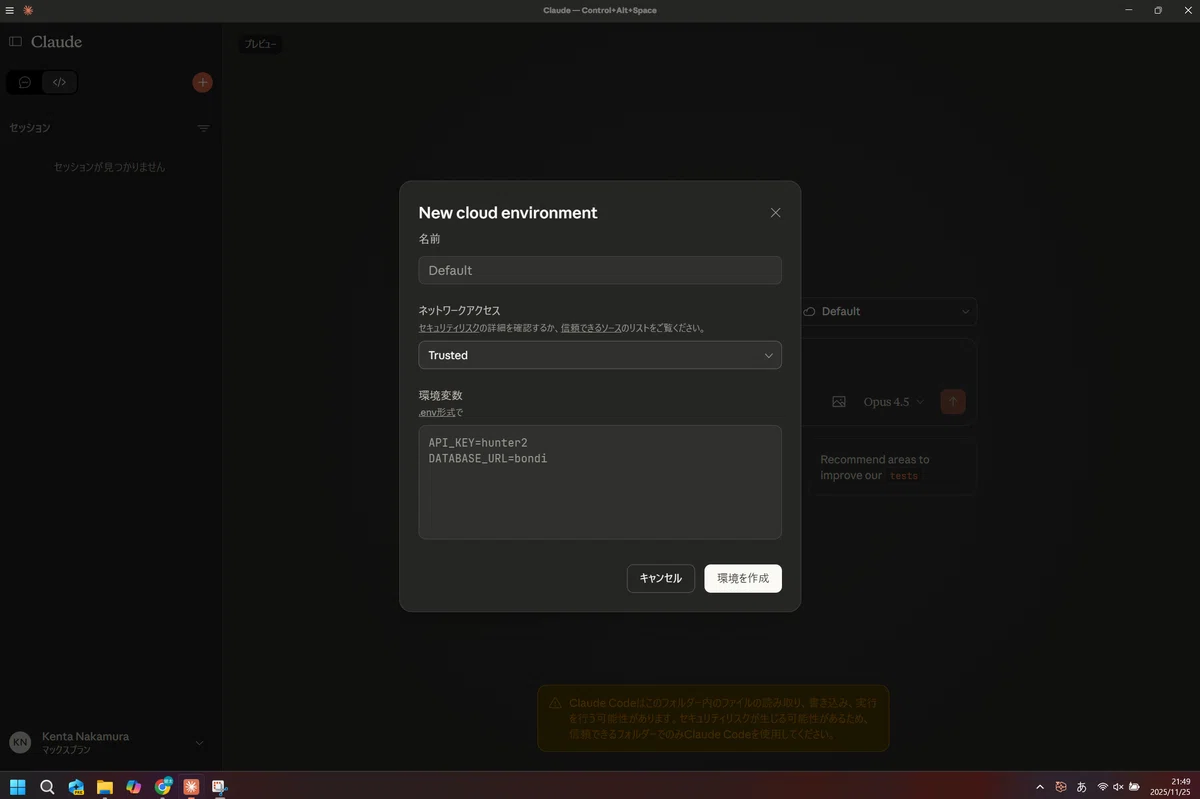
Task: Click the orange send arrow button
Action: click(x=953, y=401)
